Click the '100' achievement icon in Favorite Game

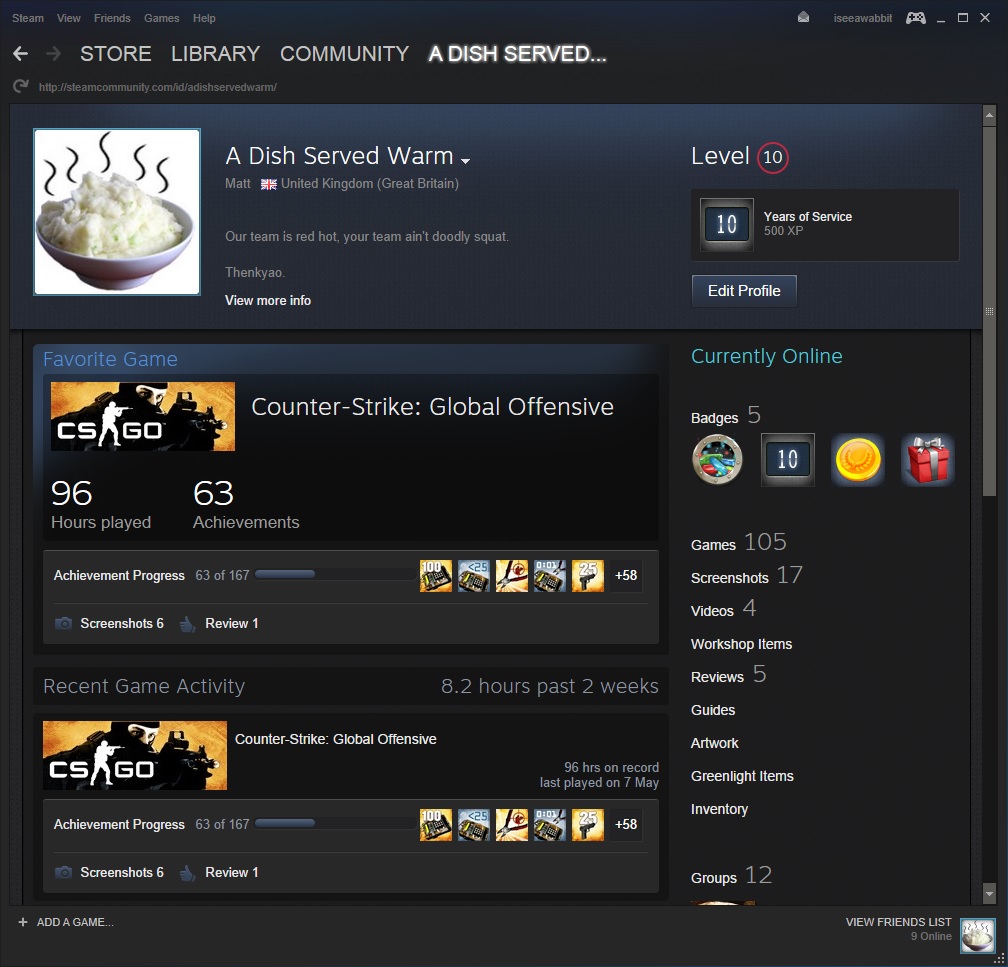[436, 575]
